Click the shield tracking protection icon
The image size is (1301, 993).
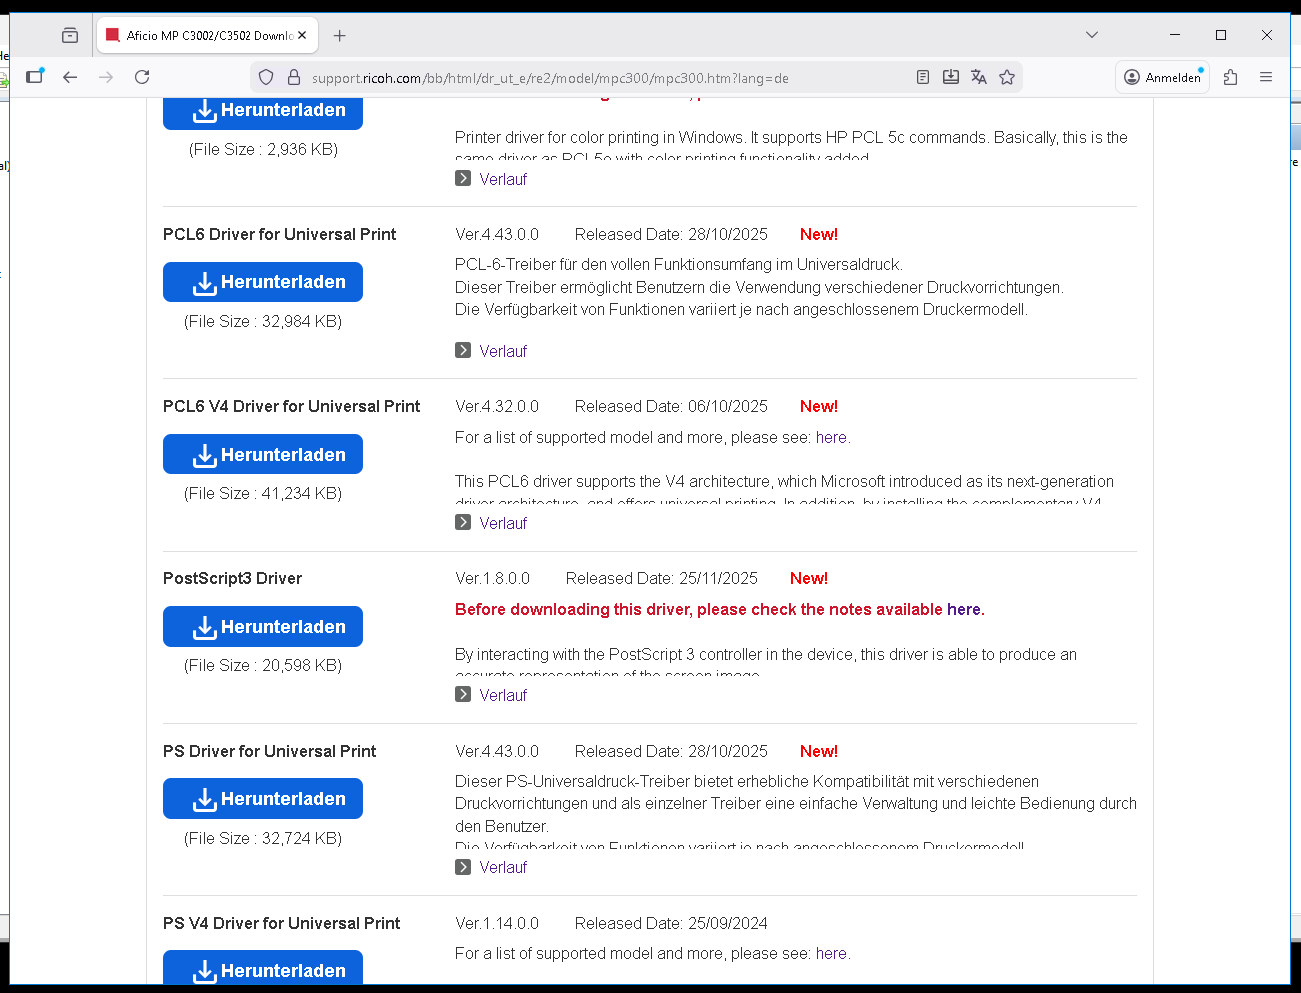click(266, 77)
